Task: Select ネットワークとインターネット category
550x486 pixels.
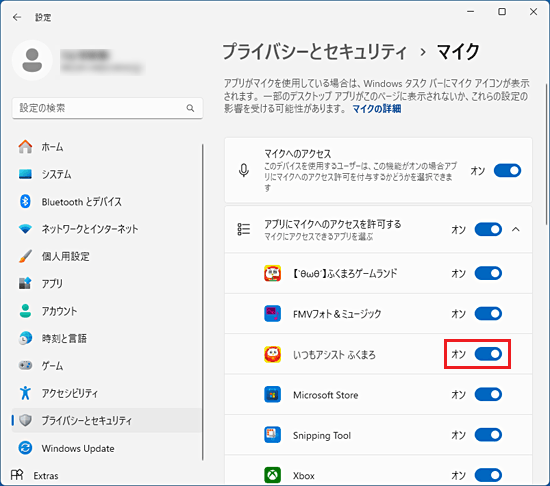Action: tap(107, 229)
